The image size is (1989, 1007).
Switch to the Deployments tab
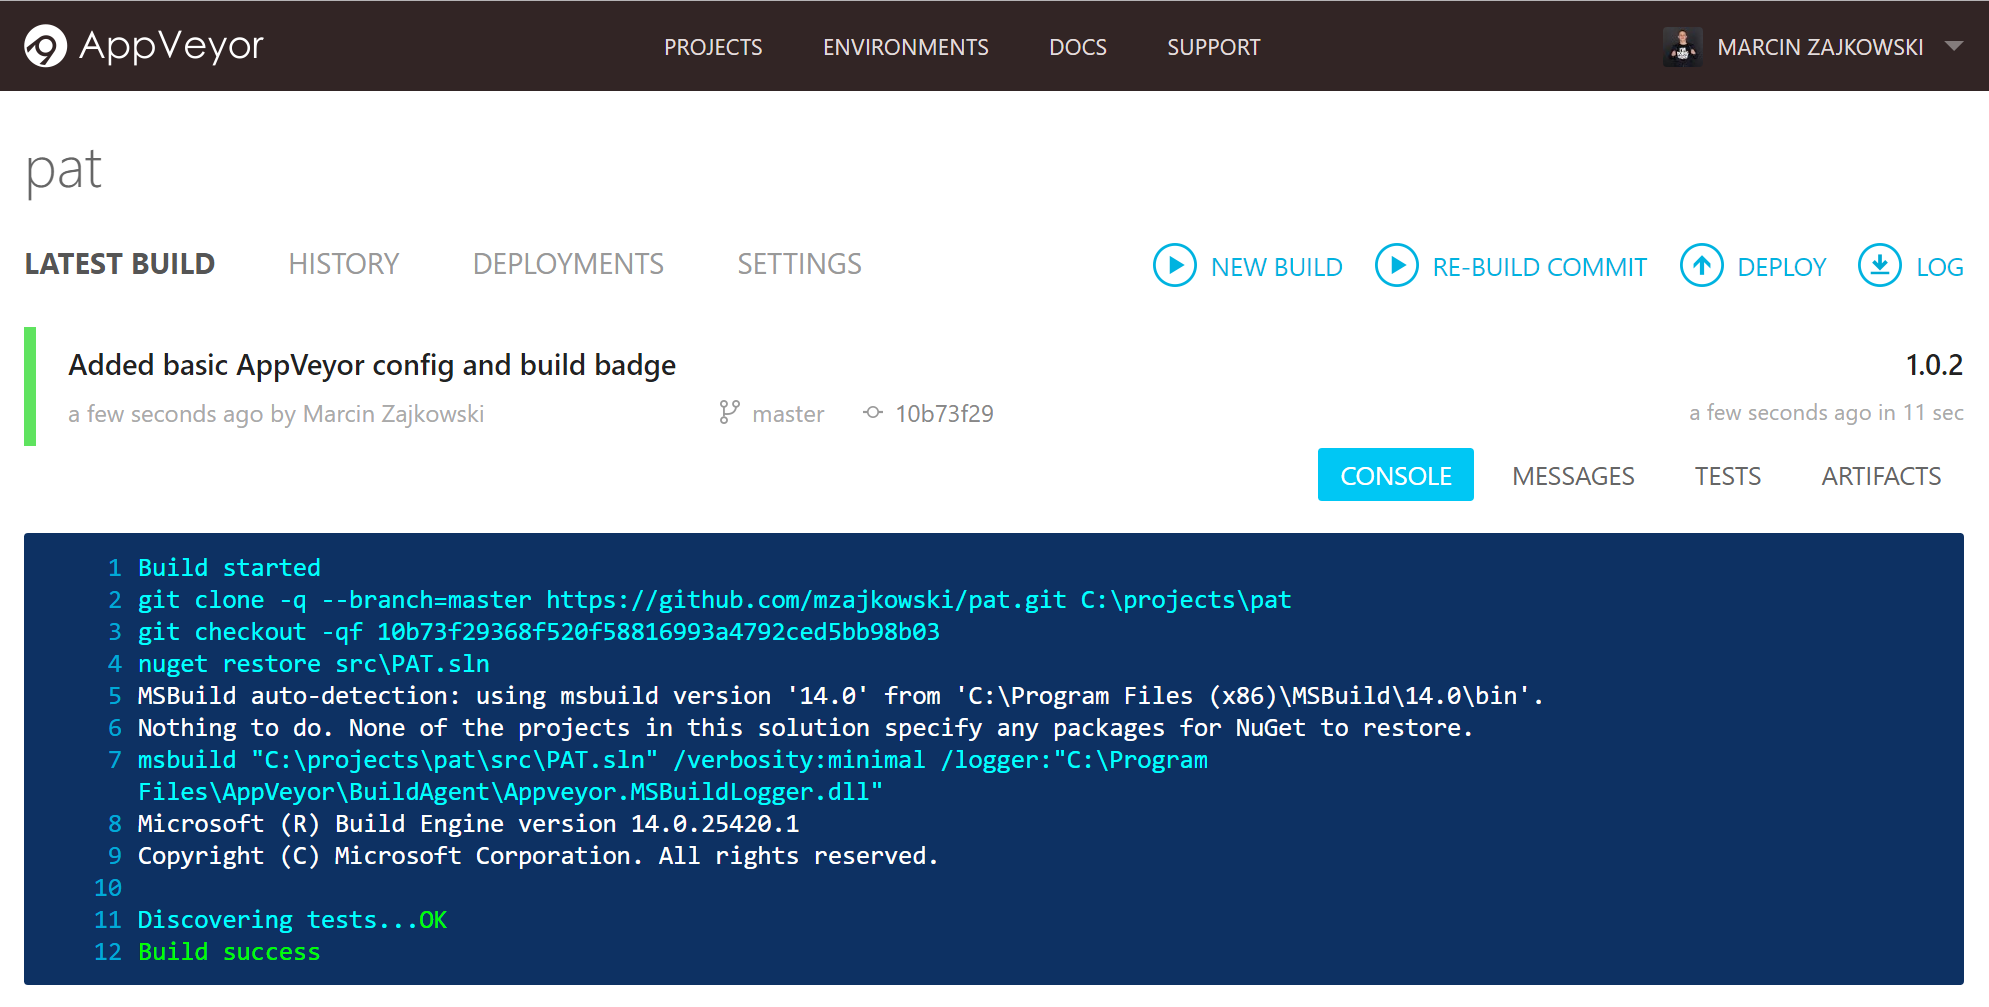coord(568,264)
